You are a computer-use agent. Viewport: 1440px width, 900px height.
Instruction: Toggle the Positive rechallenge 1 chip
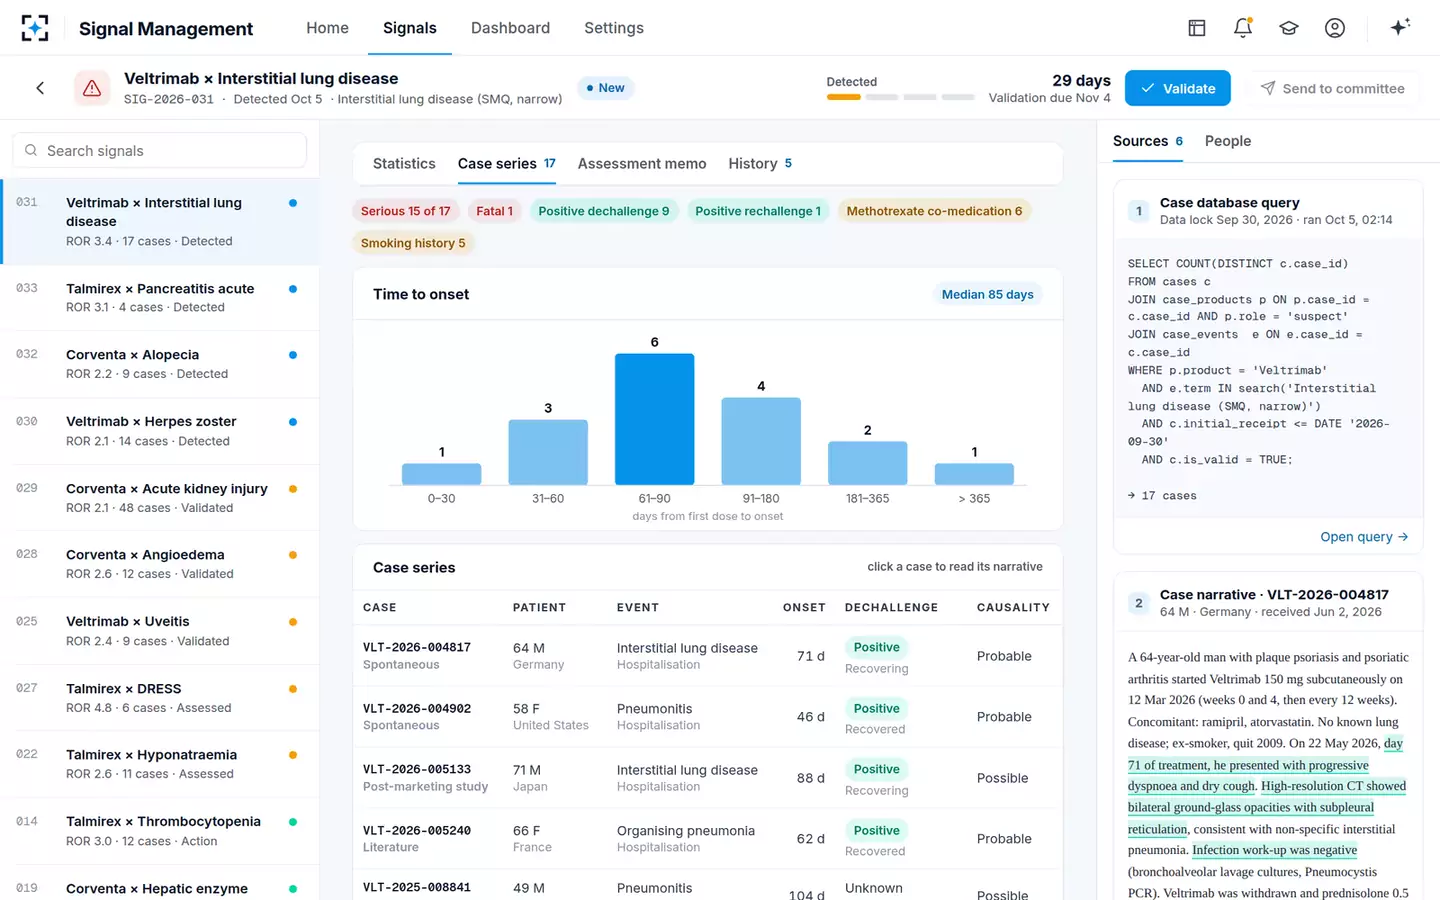pos(758,211)
